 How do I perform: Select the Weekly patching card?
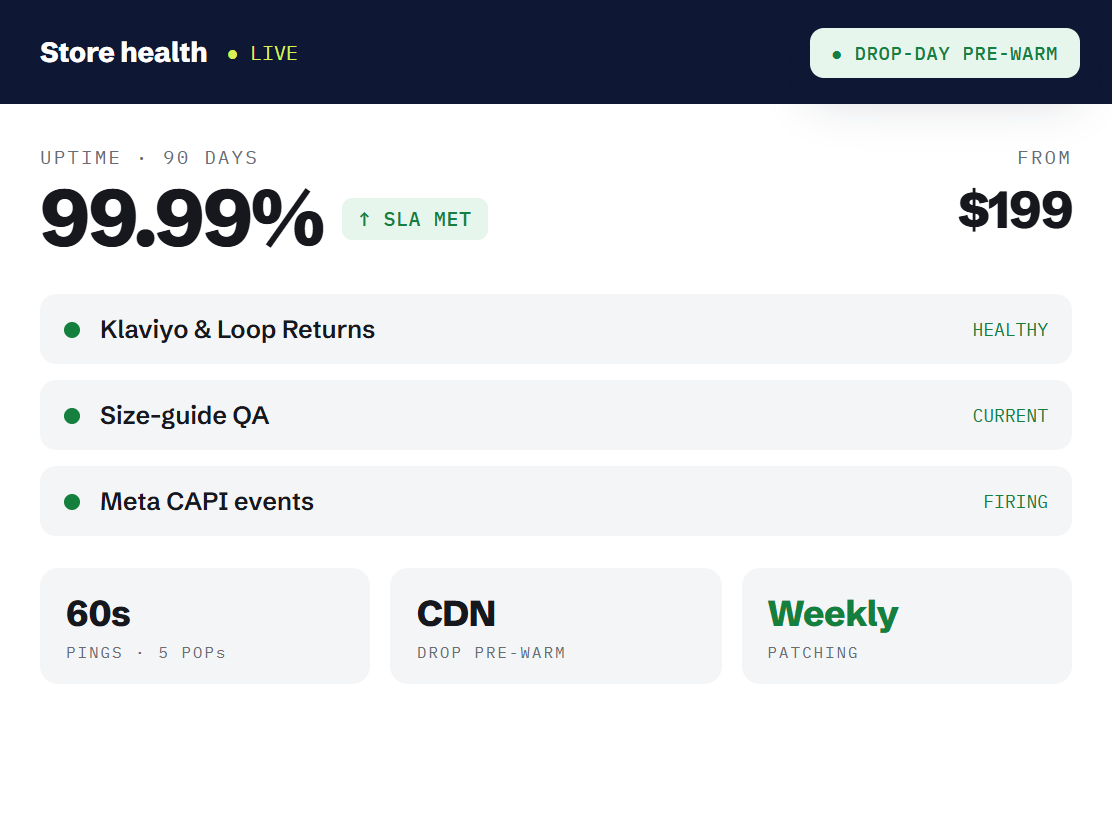[x=906, y=626]
